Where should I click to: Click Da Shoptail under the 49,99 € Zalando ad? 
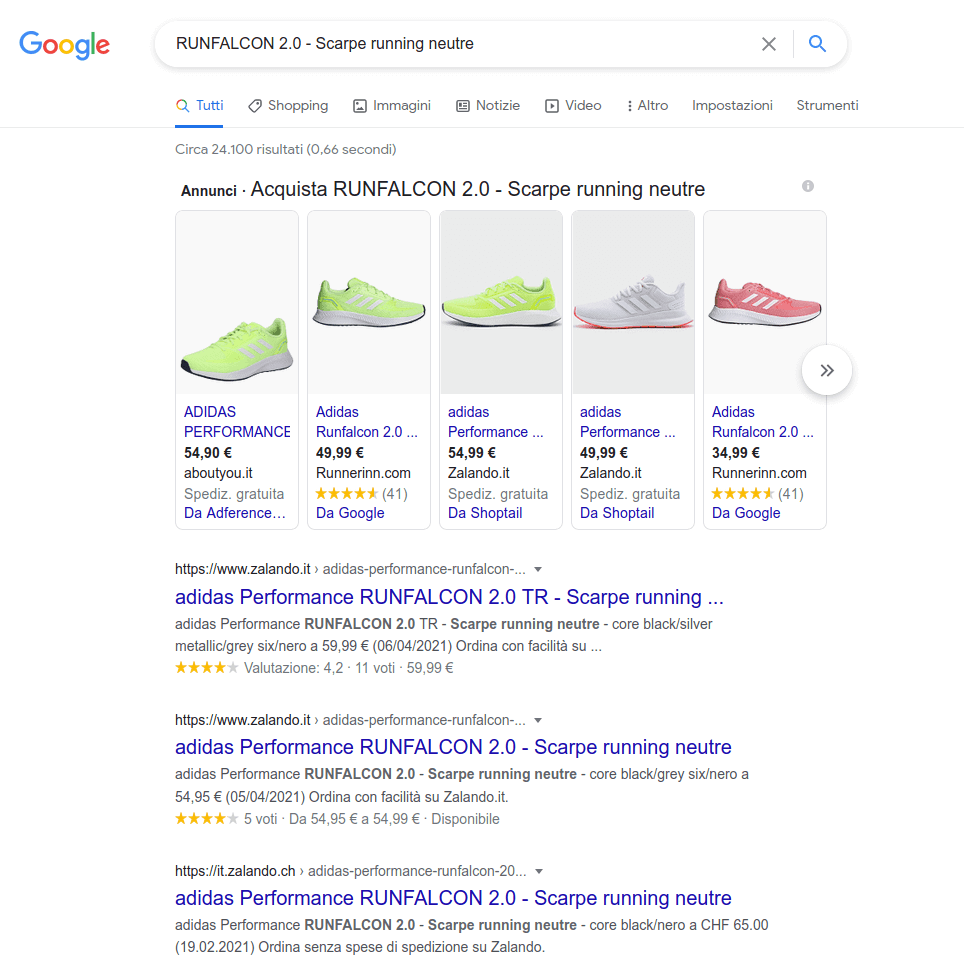[x=617, y=513]
